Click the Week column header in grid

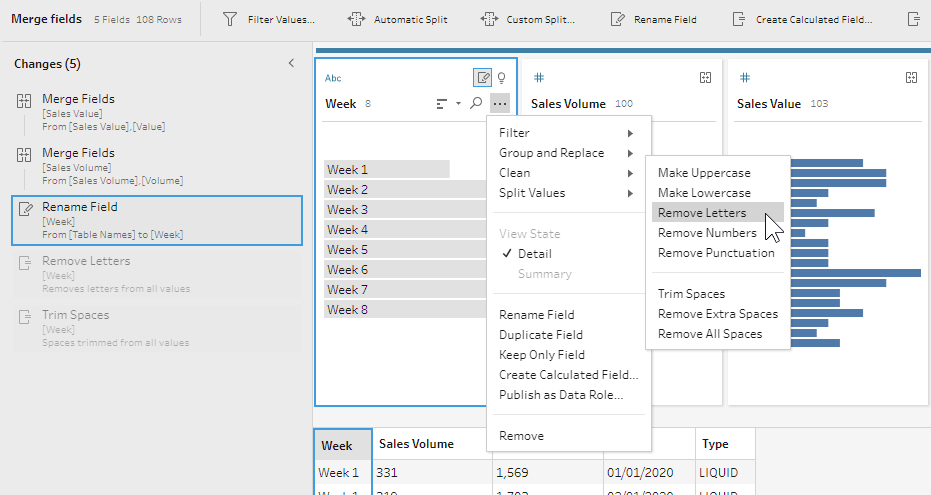[x=343, y=445]
